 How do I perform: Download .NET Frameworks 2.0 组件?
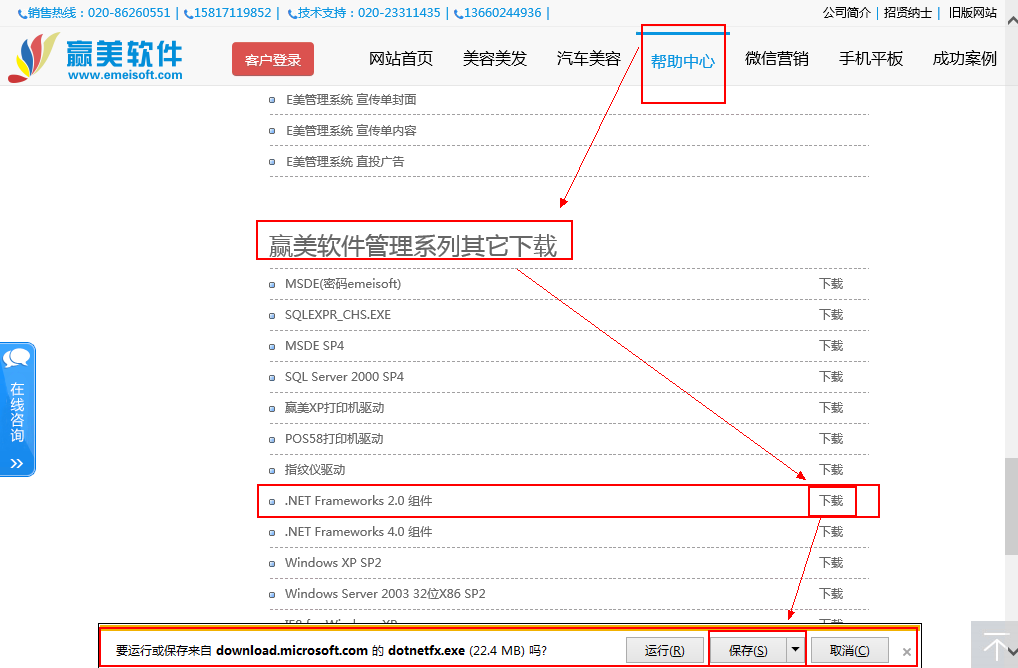tap(831, 501)
